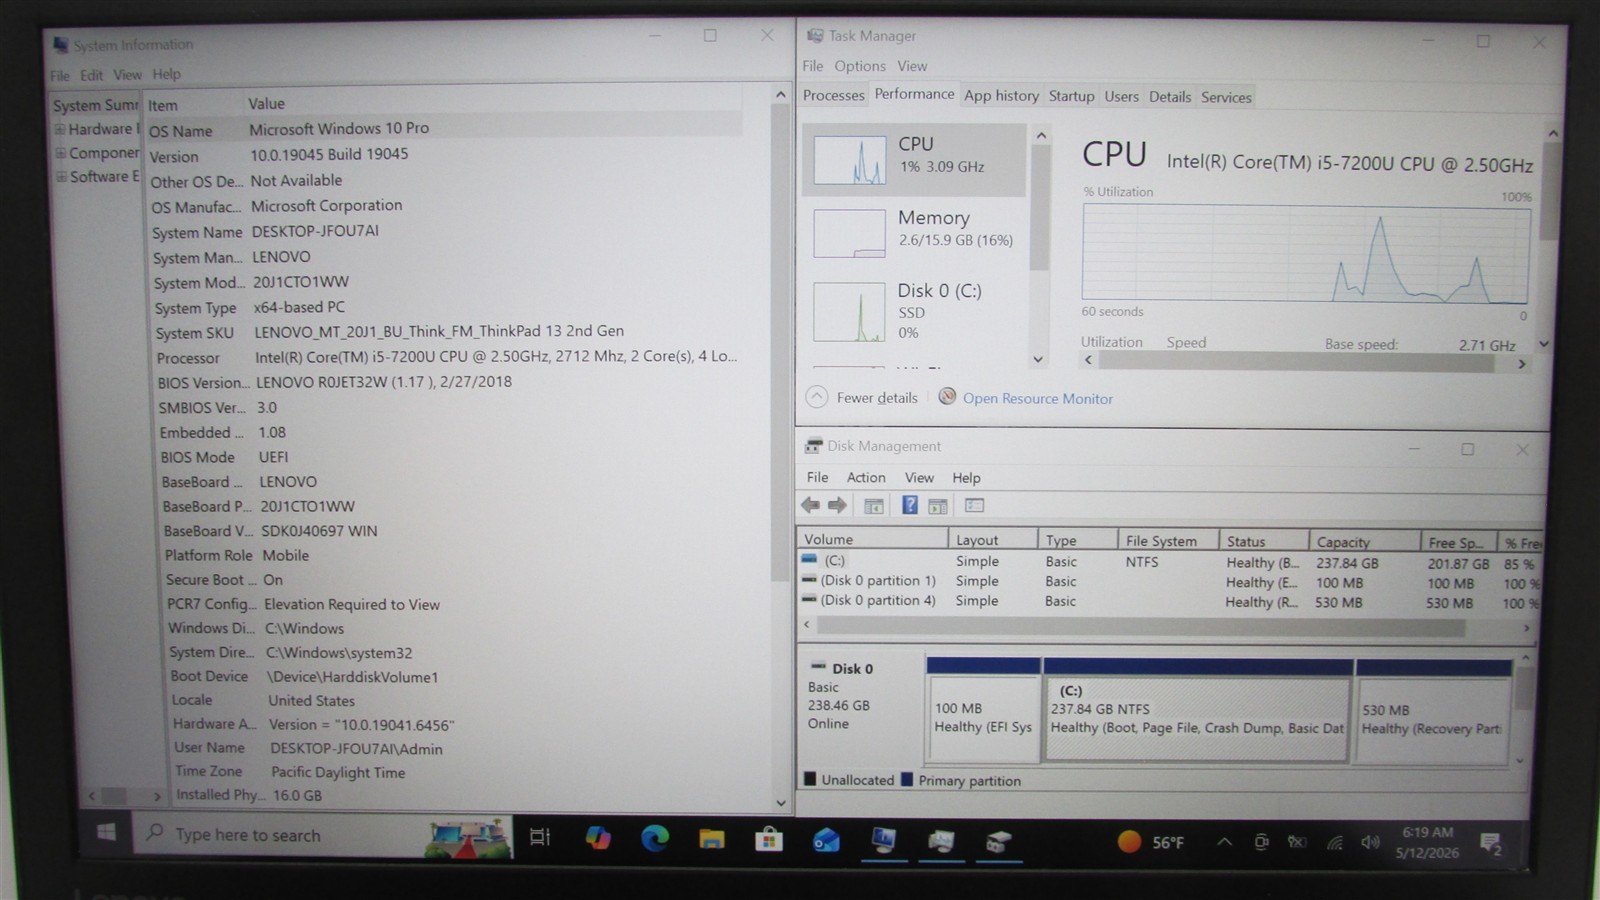Open System Information File menu
The width and height of the screenshot is (1600, 900).
pos(60,75)
